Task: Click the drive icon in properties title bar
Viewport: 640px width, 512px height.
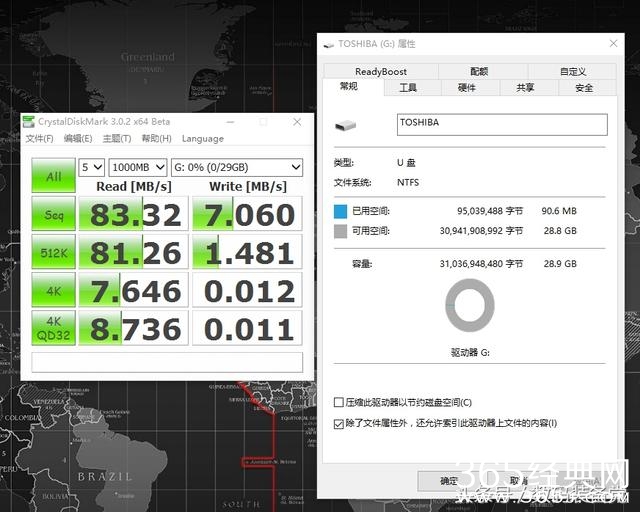Action: [x=329, y=44]
